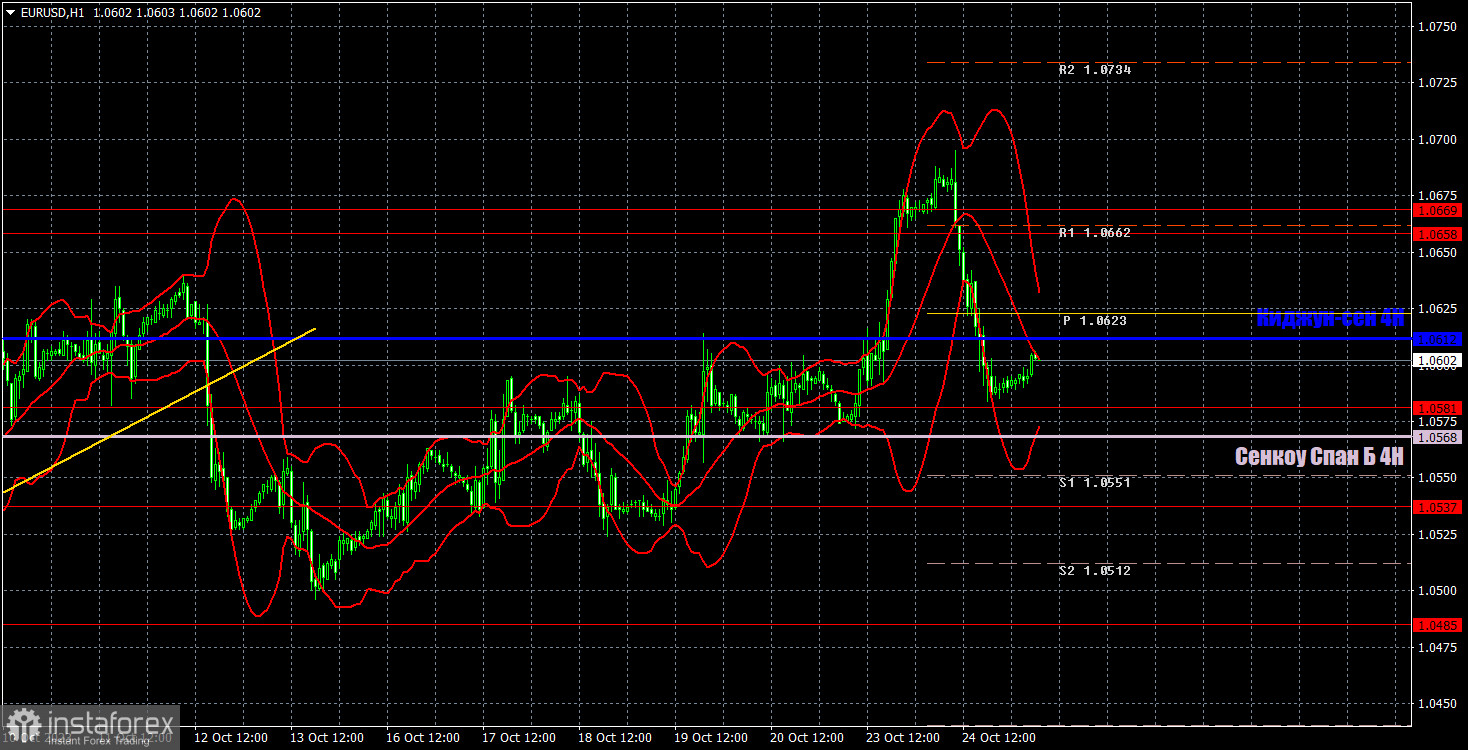Select the Сенкоу Спан Б 4H label
Viewport: 1468px width, 750px height.
point(1319,457)
